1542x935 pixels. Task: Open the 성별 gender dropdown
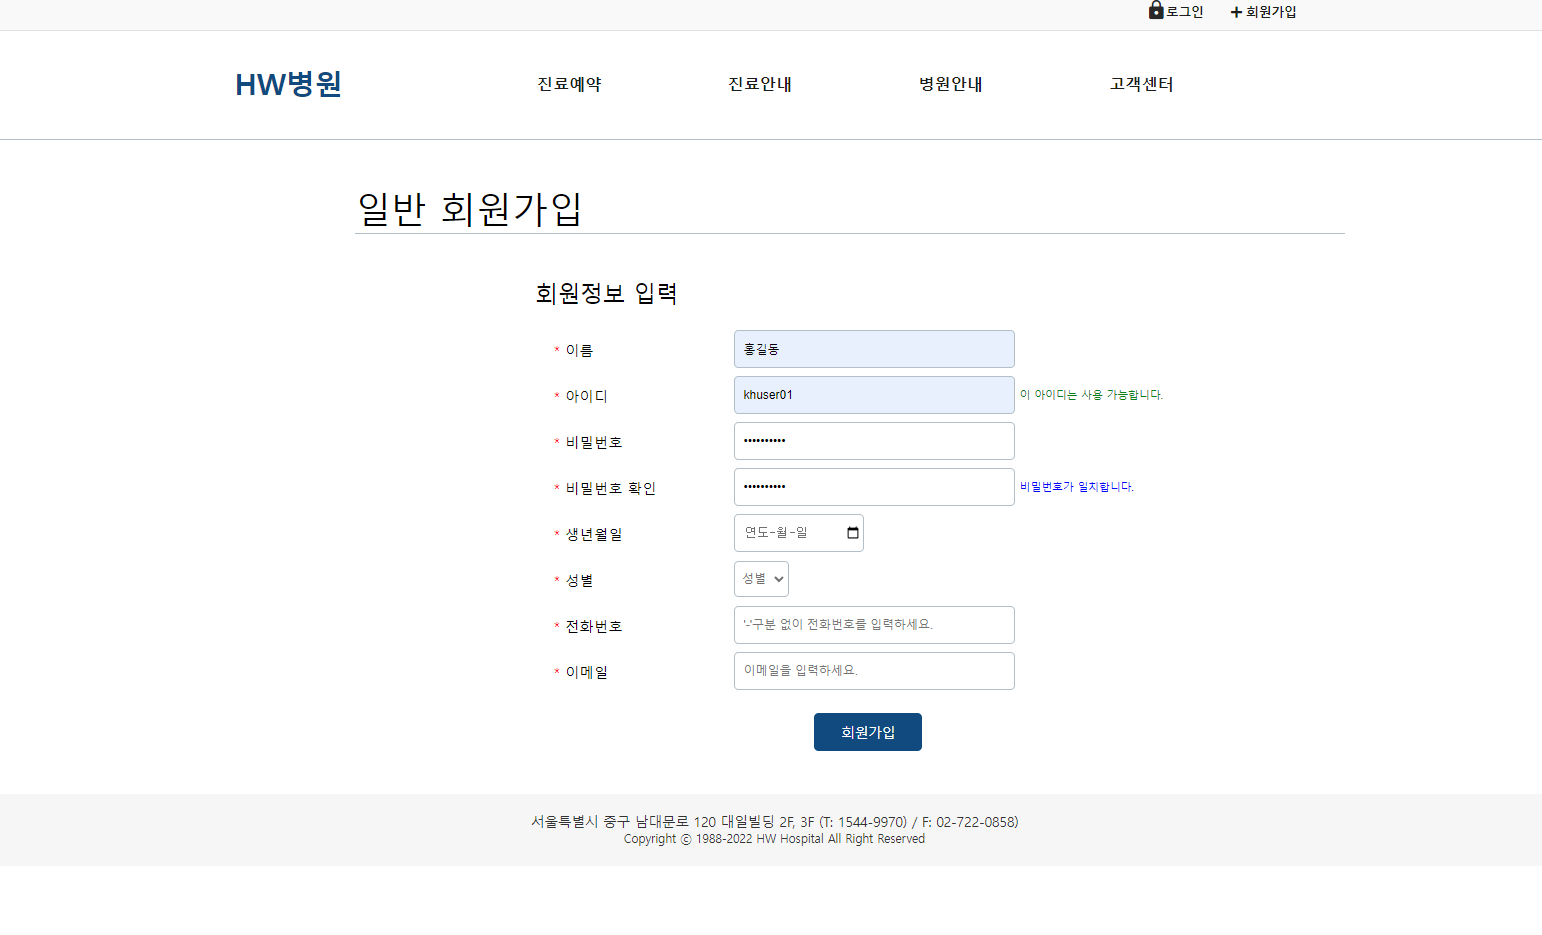coord(761,578)
